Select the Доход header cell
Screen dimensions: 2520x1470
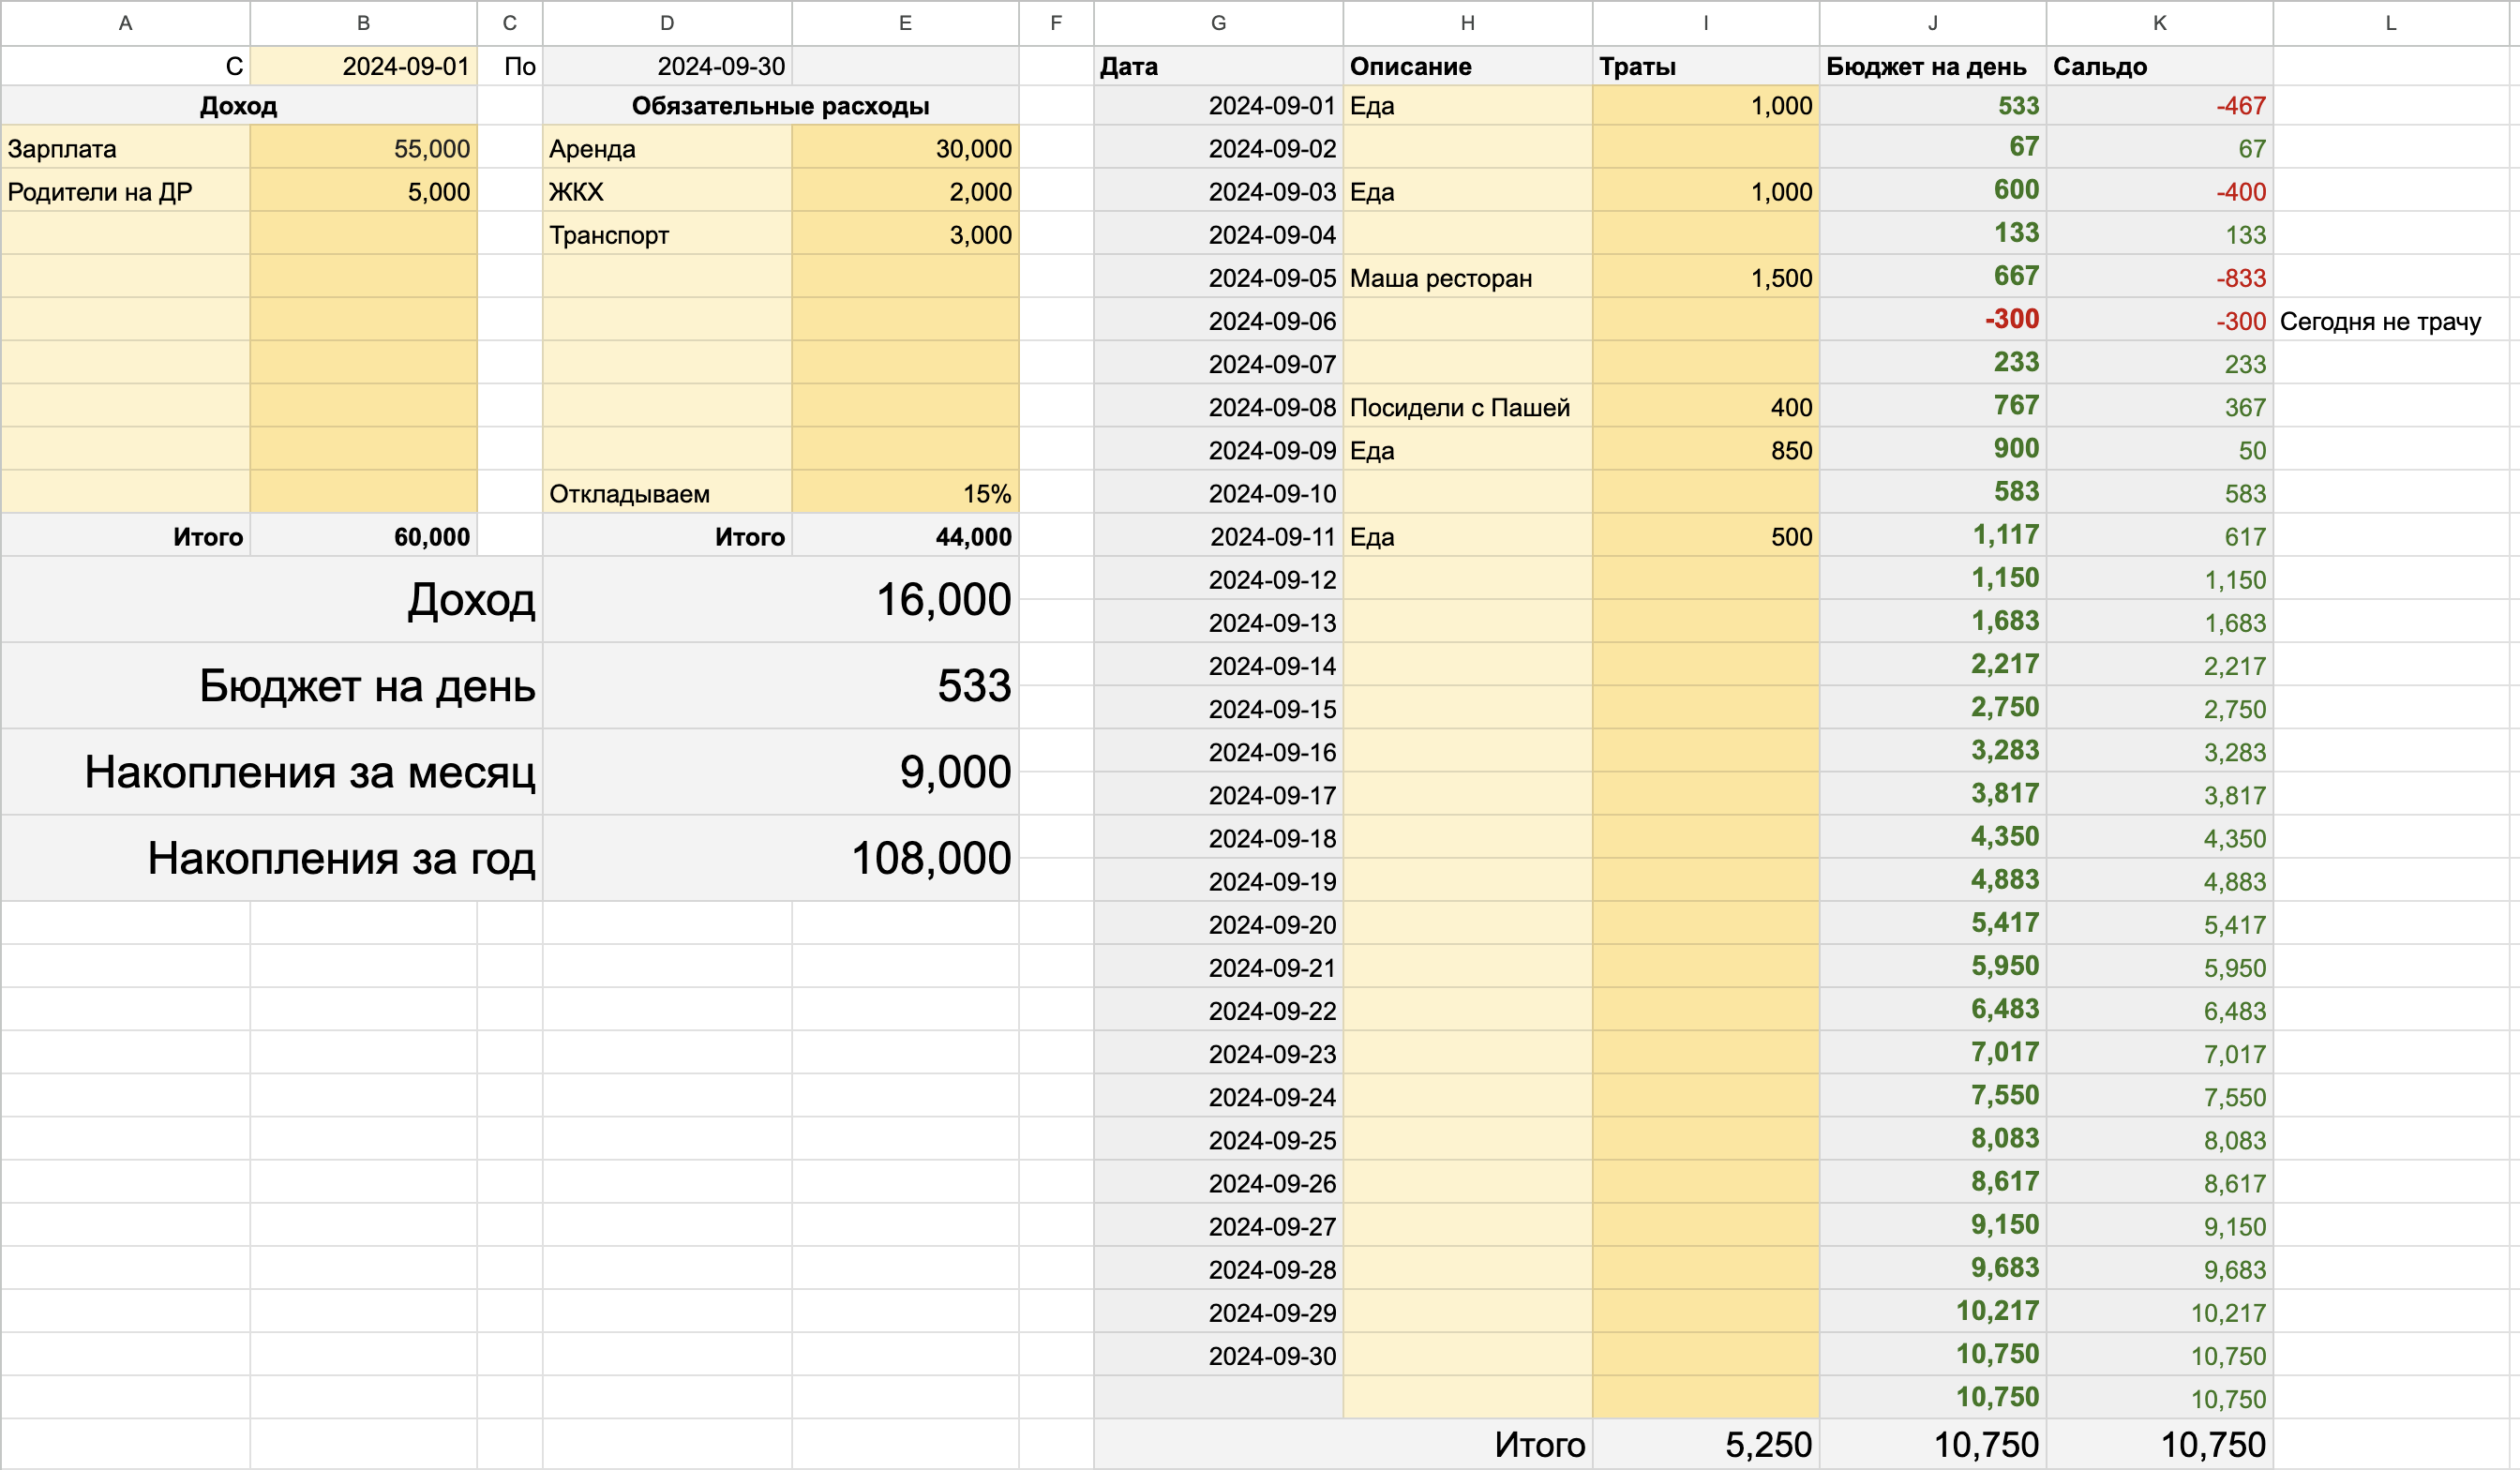239,105
